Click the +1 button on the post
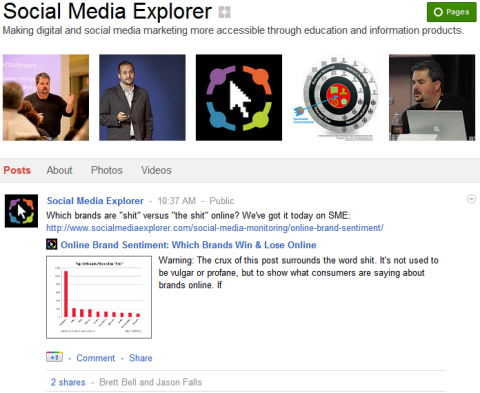 54,357
